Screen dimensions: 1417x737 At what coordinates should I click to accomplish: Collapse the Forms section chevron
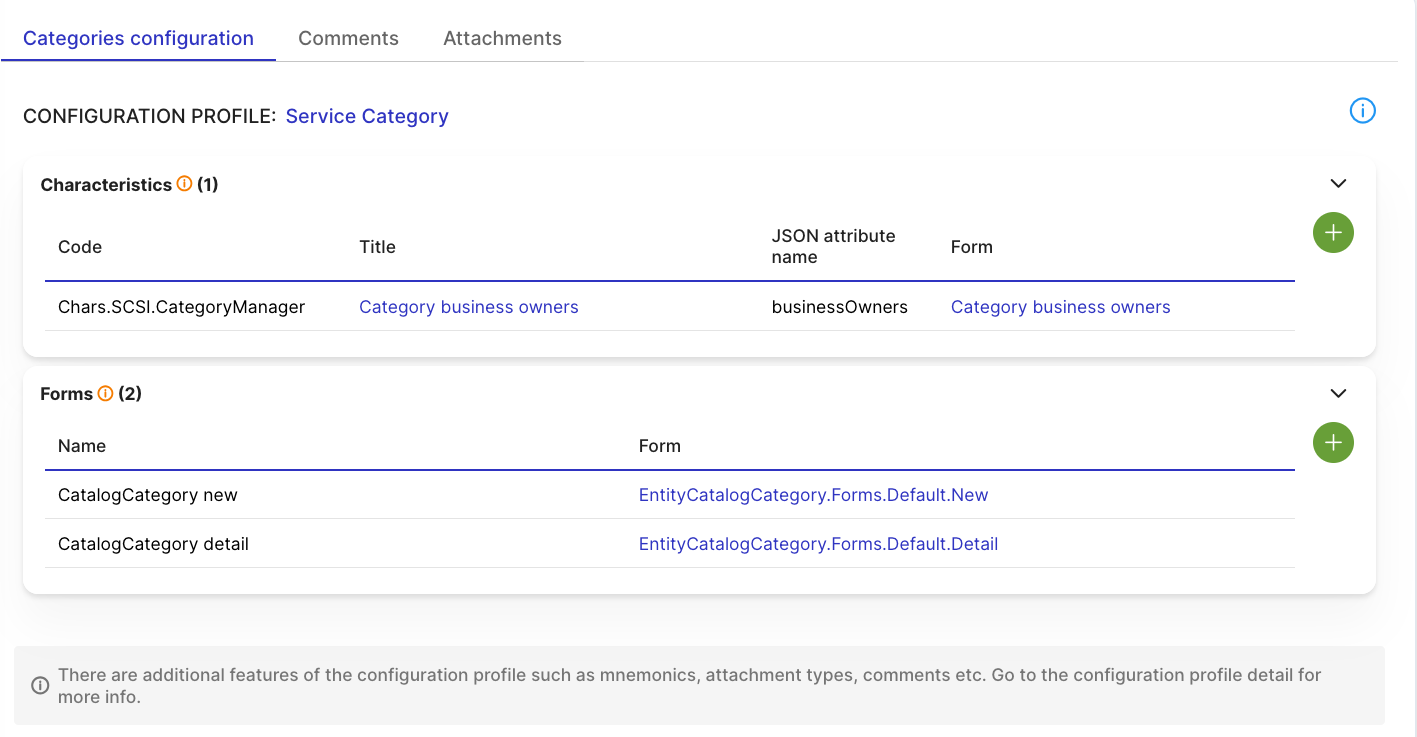point(1338,394)
